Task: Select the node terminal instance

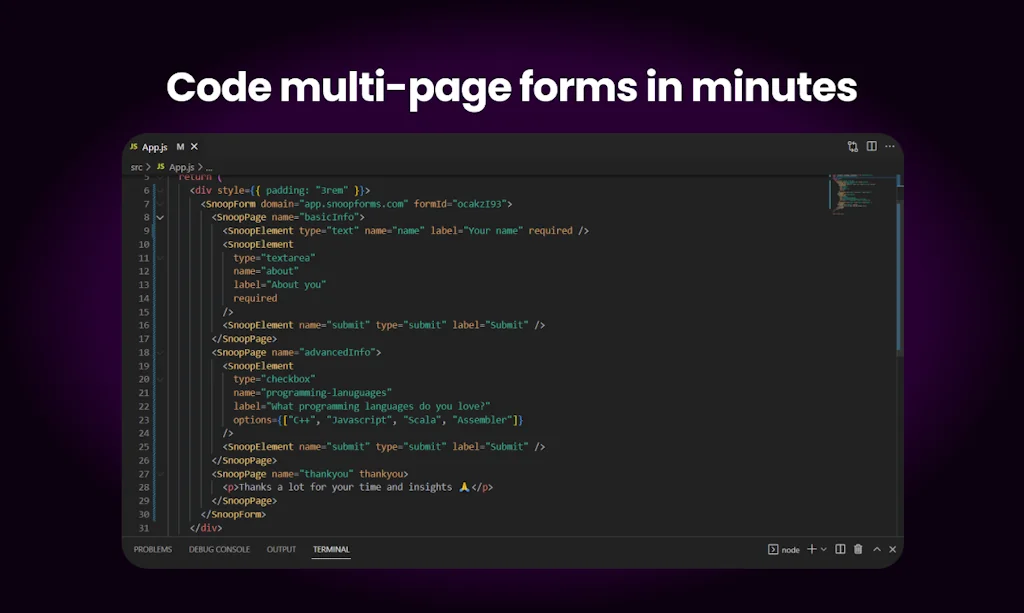Action: pyautogui.click(x=784, y=549)
